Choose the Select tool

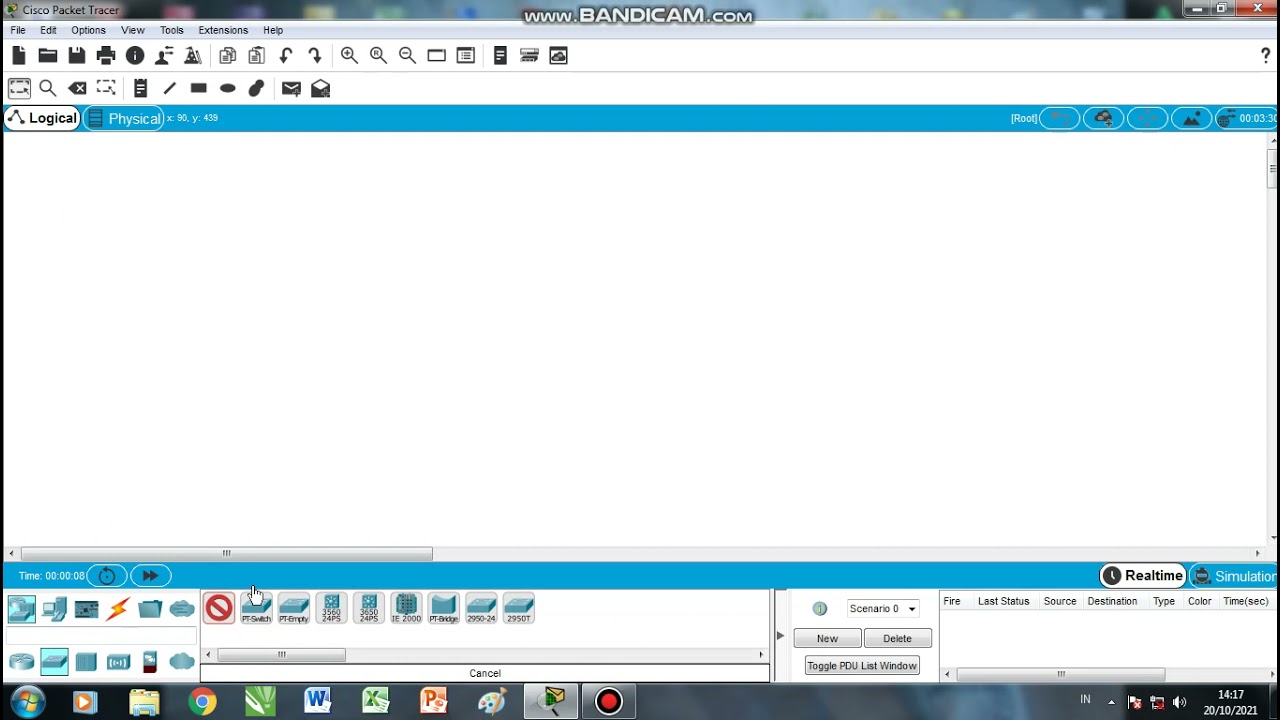coord(19,89)
